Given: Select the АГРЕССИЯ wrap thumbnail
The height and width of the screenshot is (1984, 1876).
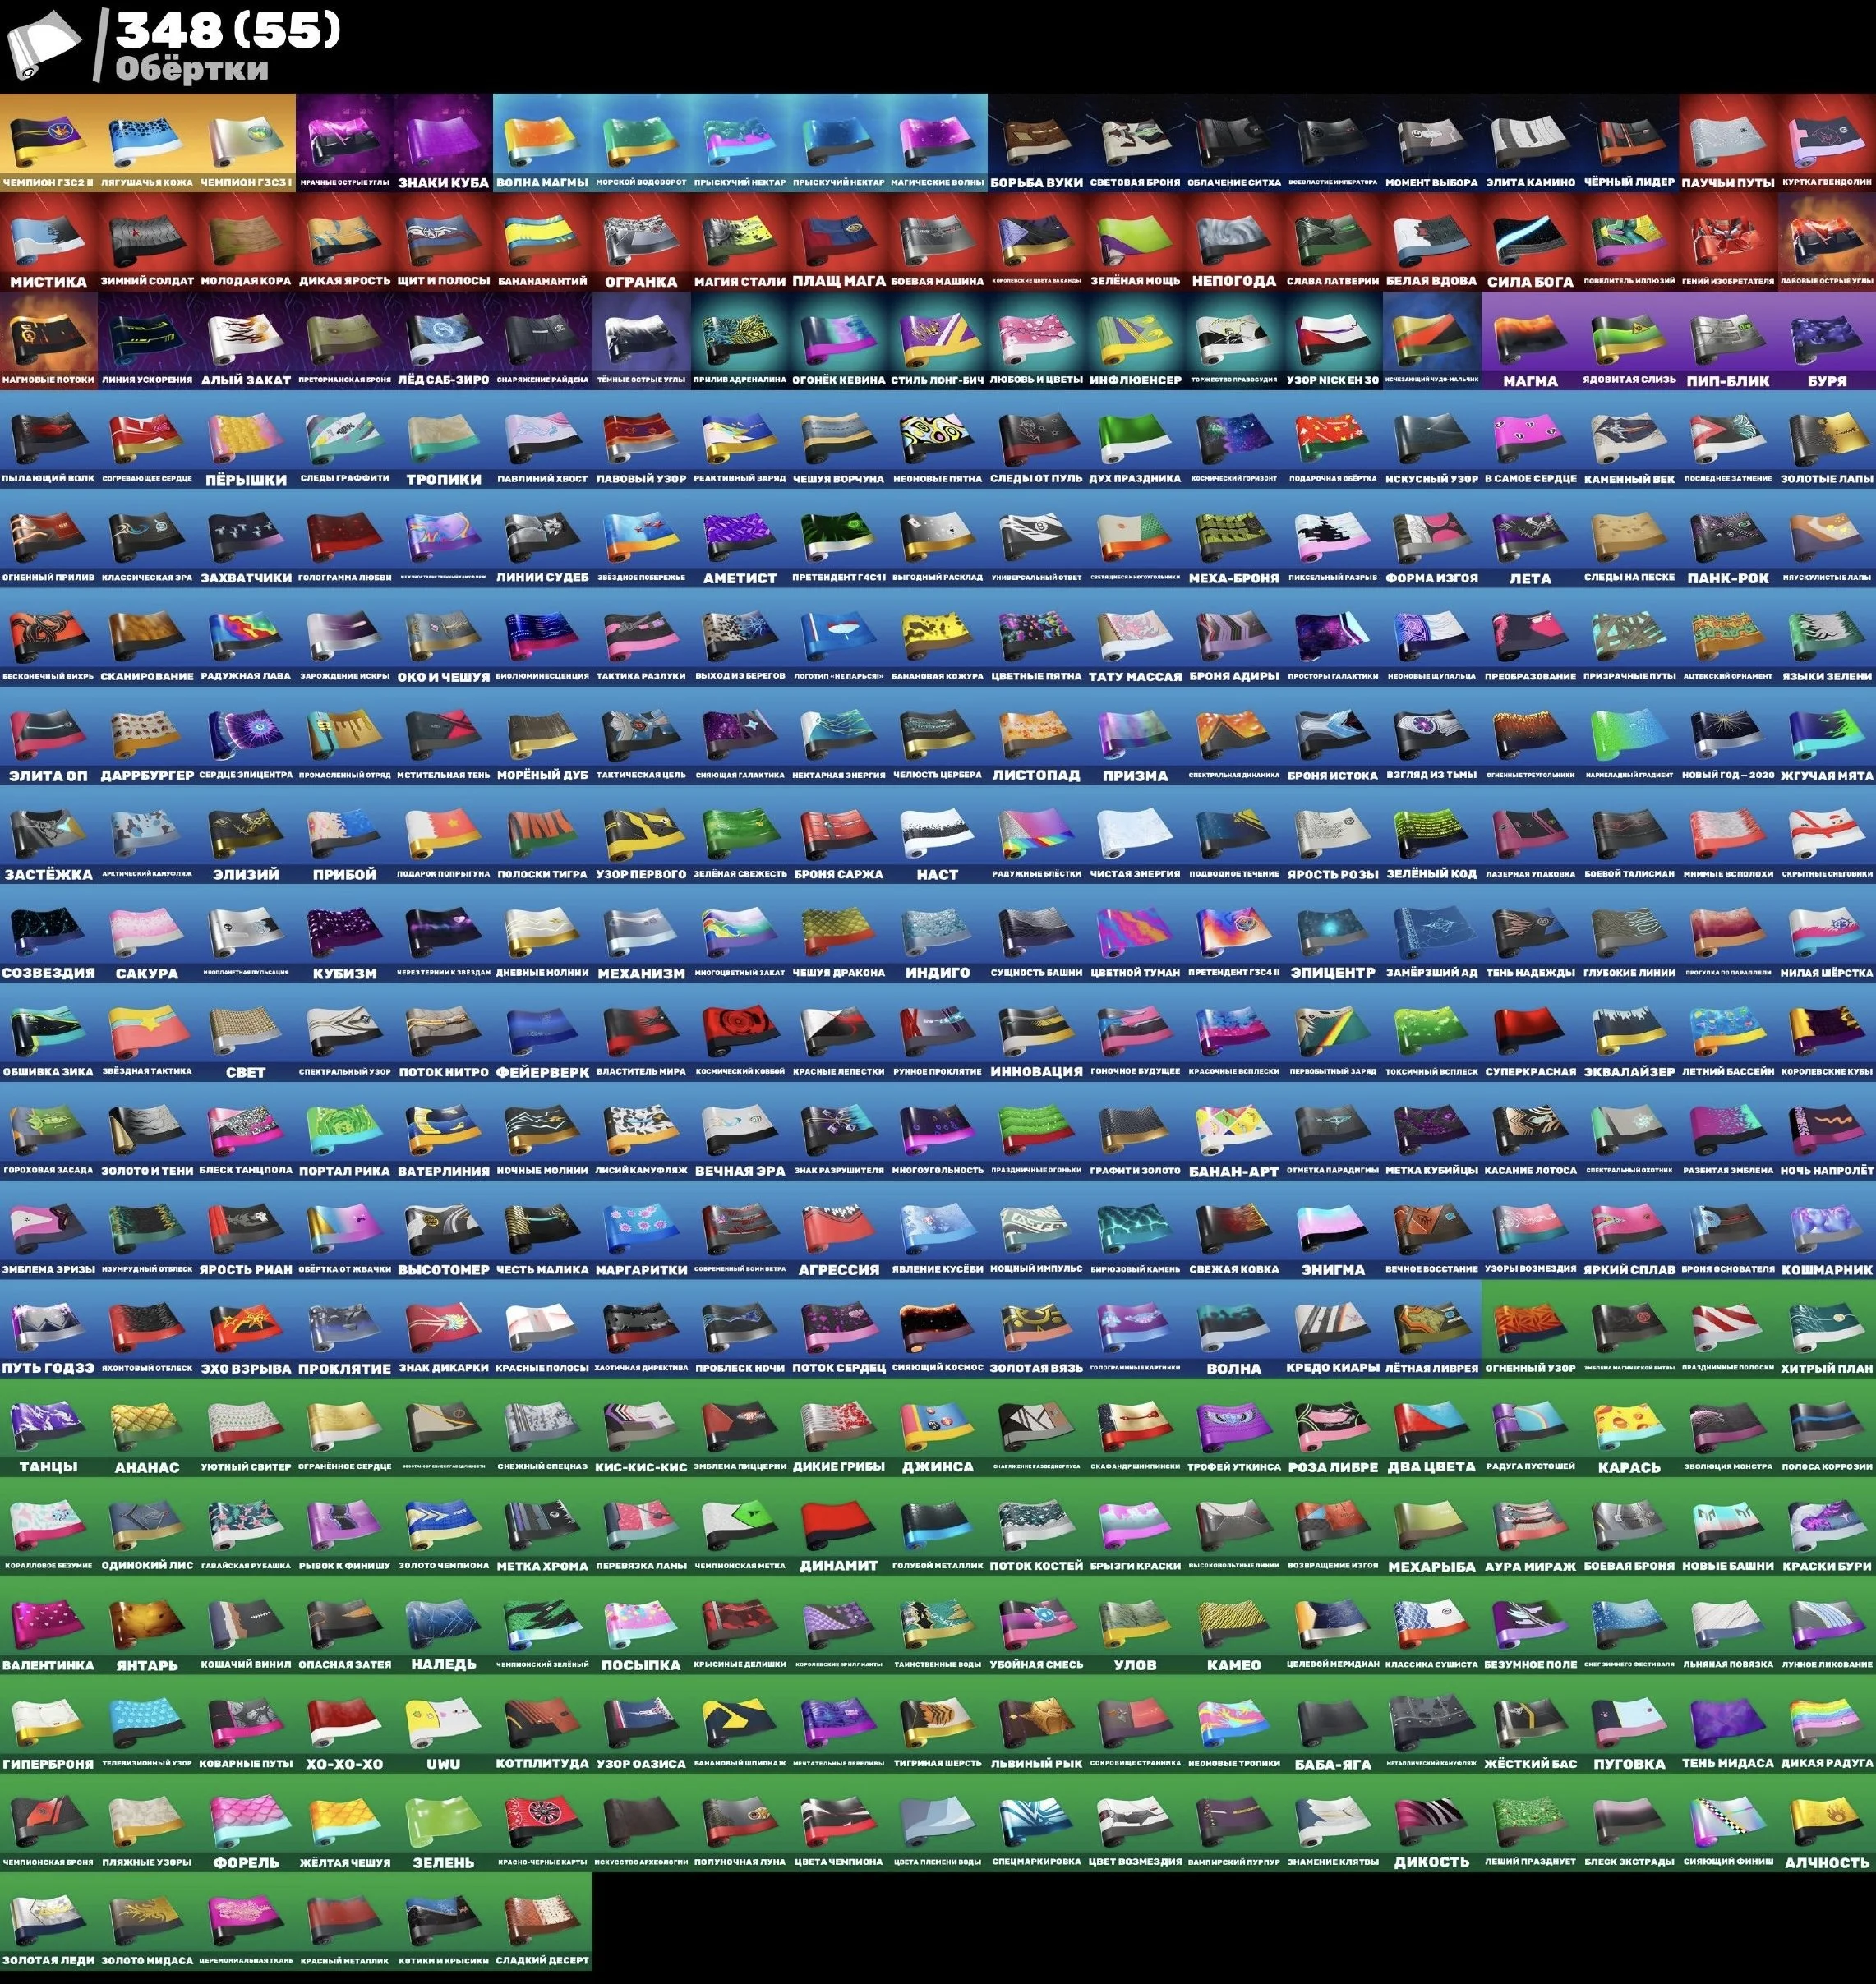Looking at the screenshot, I should click(838, 1228).
